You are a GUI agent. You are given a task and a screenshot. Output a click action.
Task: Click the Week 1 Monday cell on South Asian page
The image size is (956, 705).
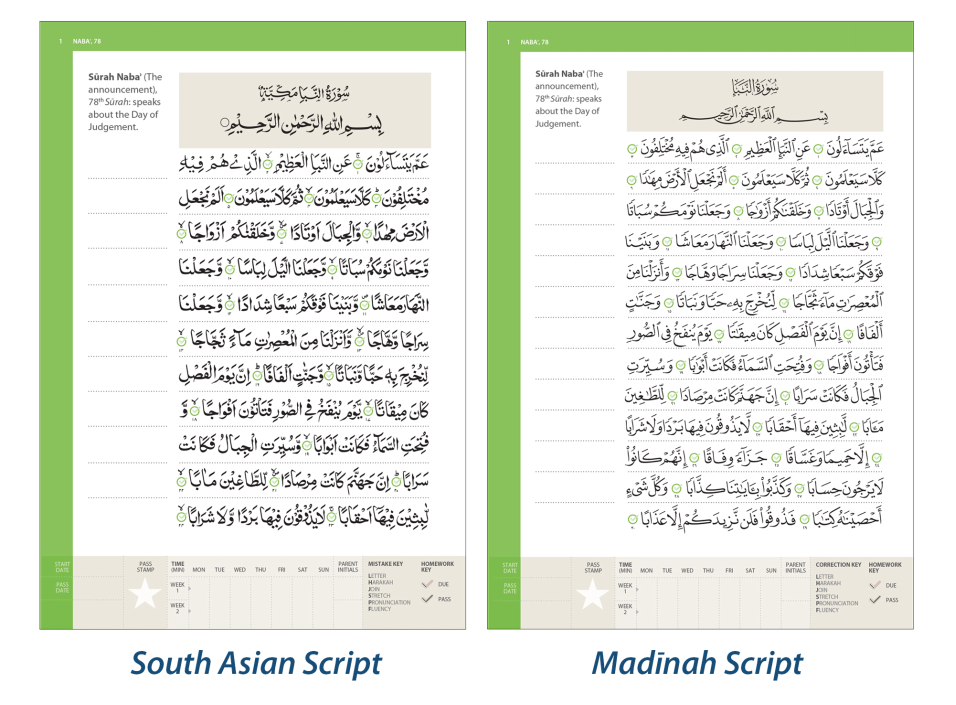199,589
